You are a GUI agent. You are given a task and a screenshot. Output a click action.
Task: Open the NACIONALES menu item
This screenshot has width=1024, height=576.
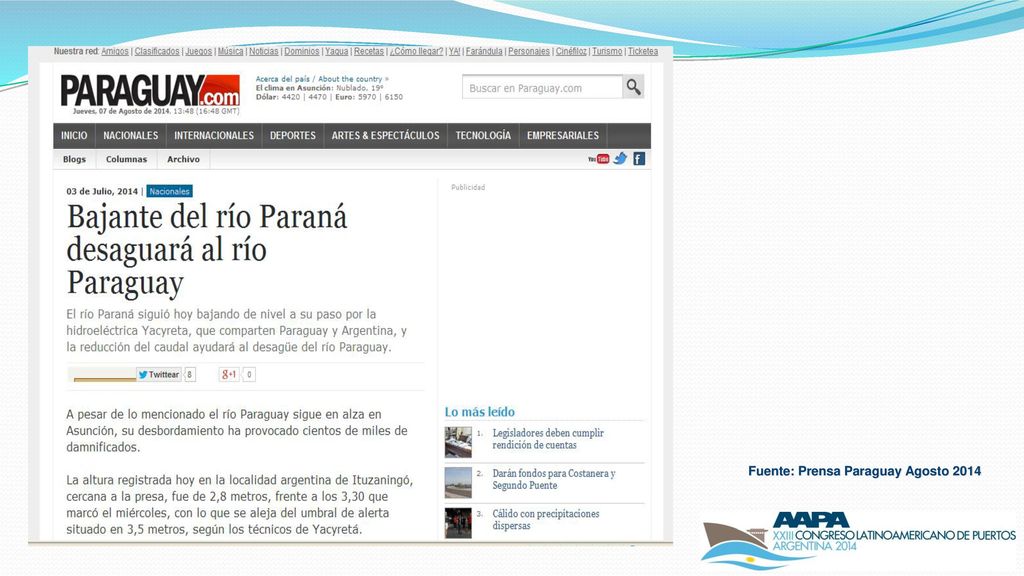131,135
